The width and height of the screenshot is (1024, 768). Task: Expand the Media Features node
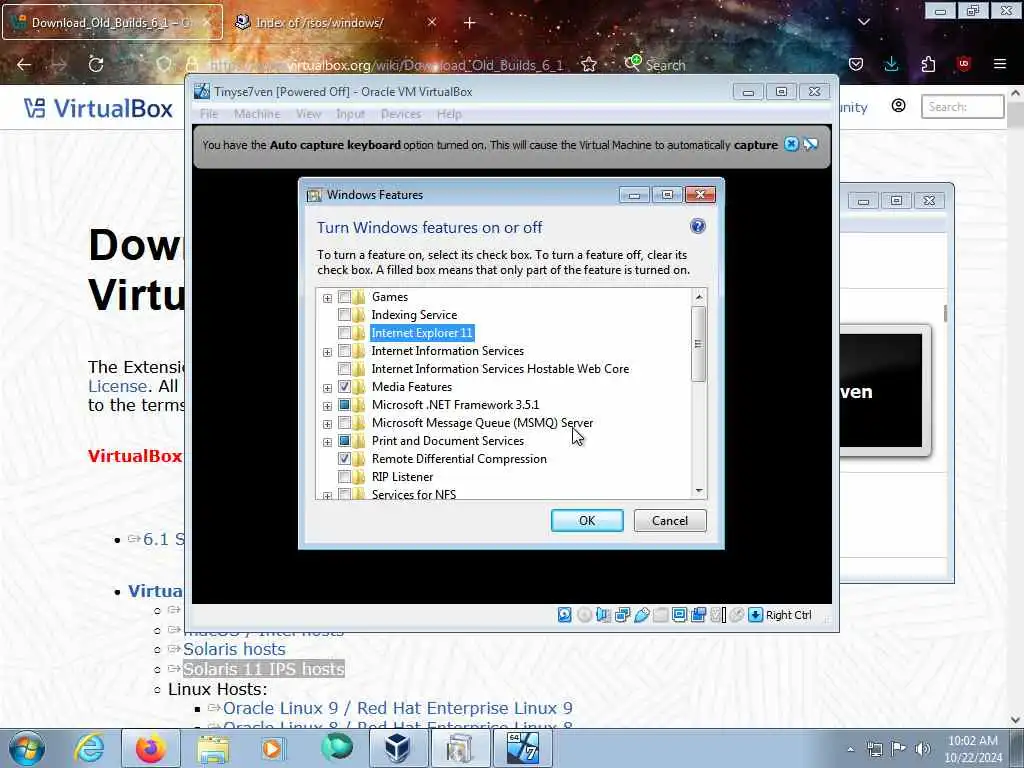[x=327, y=388]
